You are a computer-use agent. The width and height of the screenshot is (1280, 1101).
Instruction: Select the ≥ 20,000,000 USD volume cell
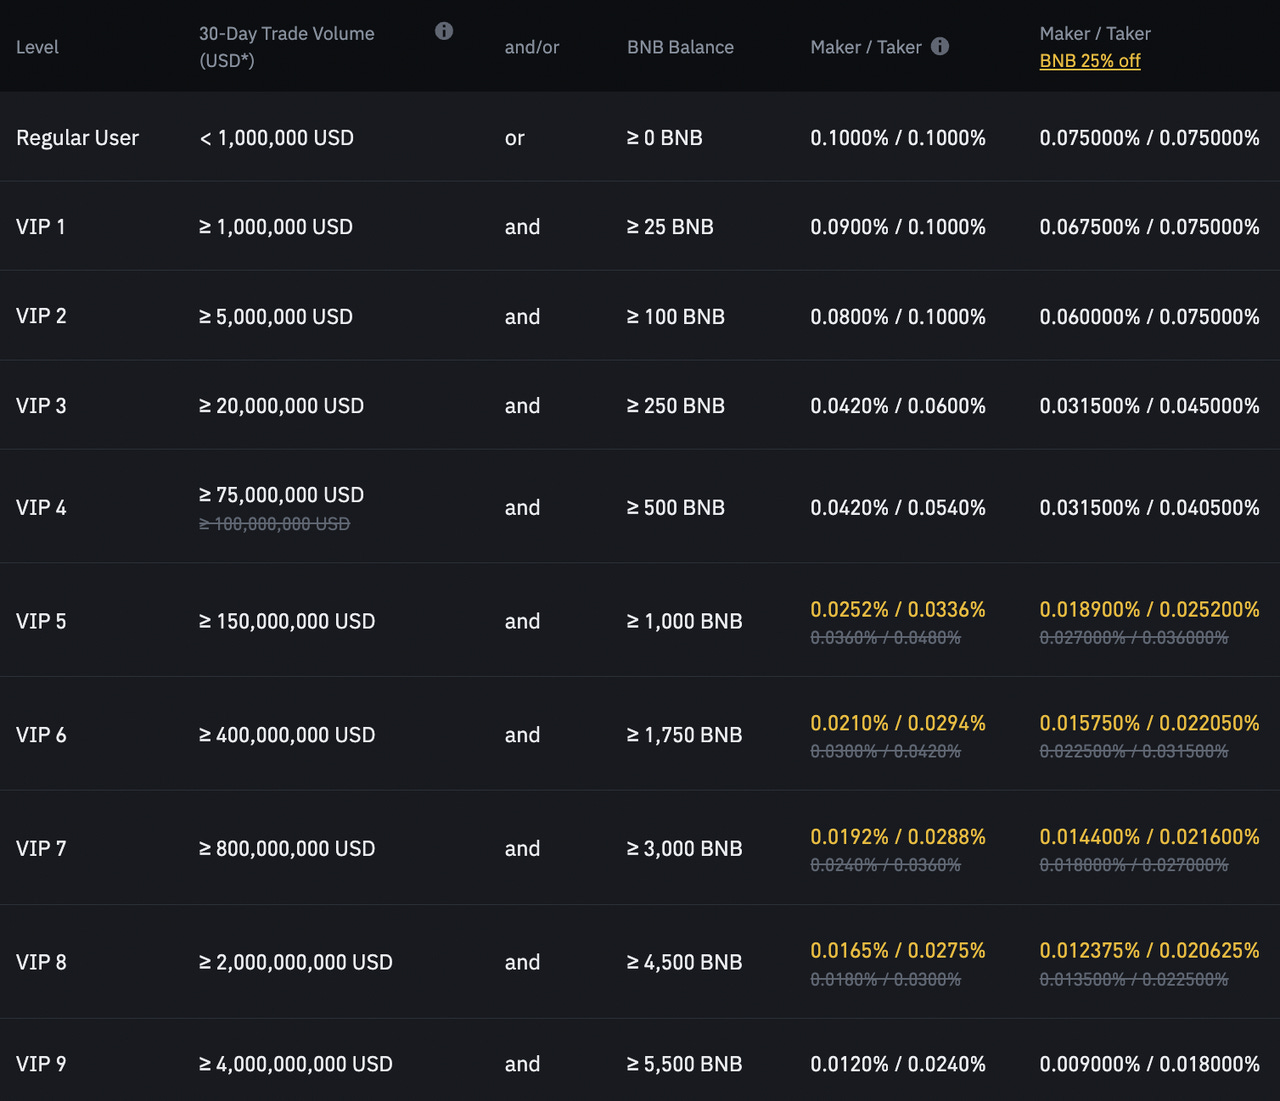281,406
